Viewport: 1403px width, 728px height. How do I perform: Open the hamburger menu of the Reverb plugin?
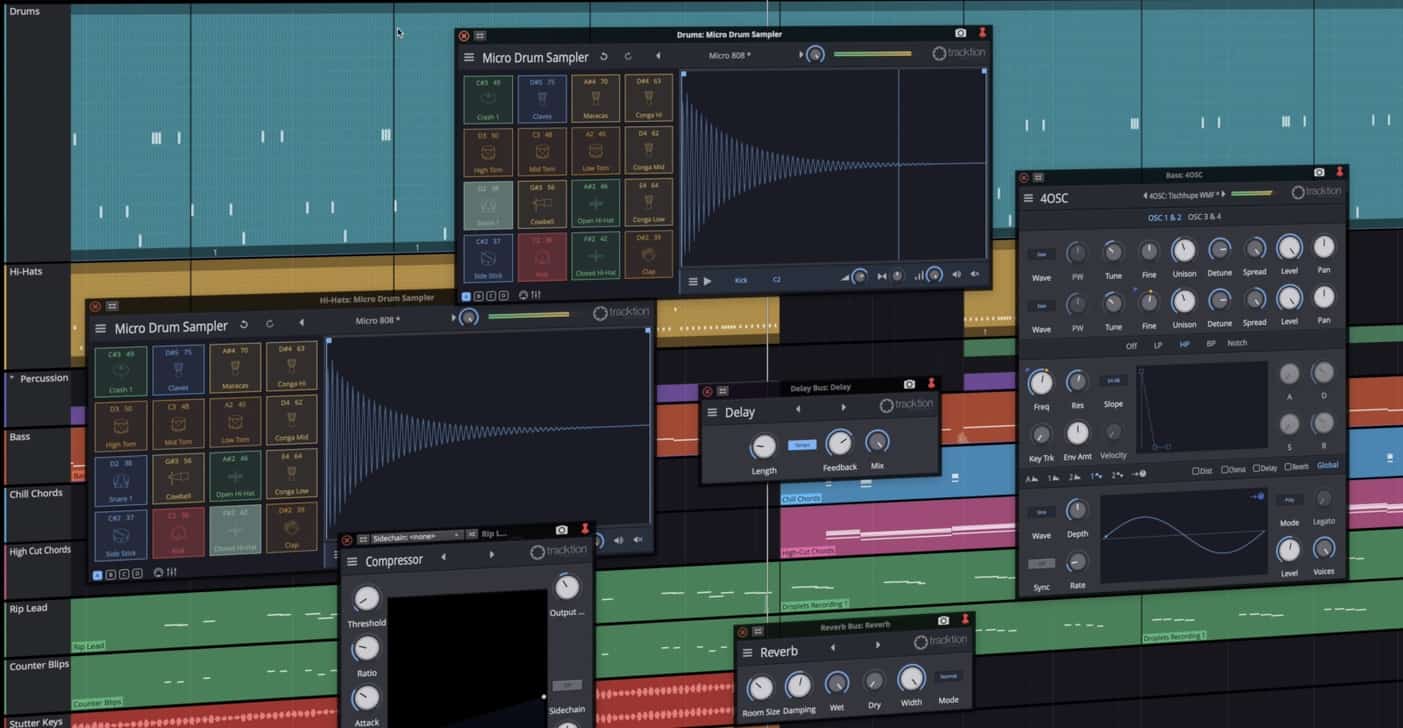[x=747, y=652]
